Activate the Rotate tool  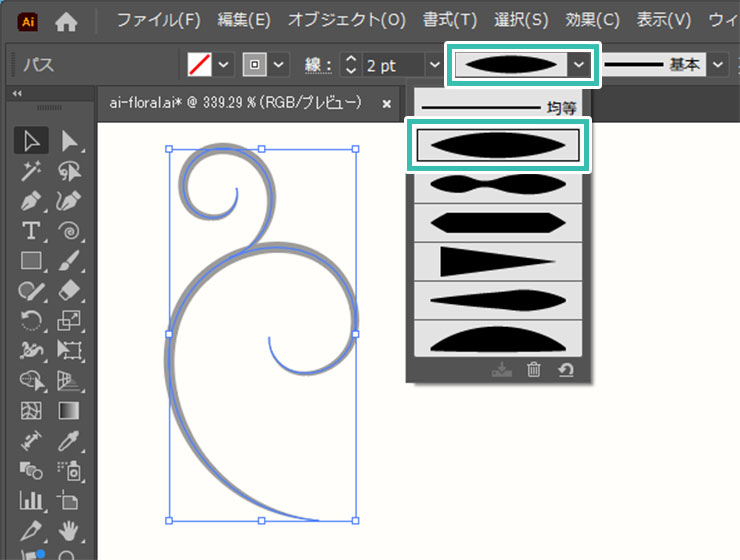point(31,320)
